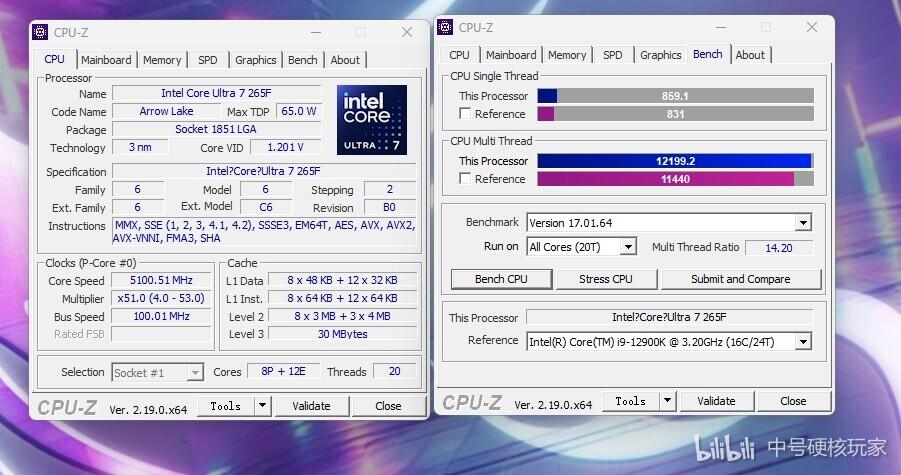The image size is (901, 475).
Task: Click Level 3 cache value 30 MBytes
Action: 342,334
